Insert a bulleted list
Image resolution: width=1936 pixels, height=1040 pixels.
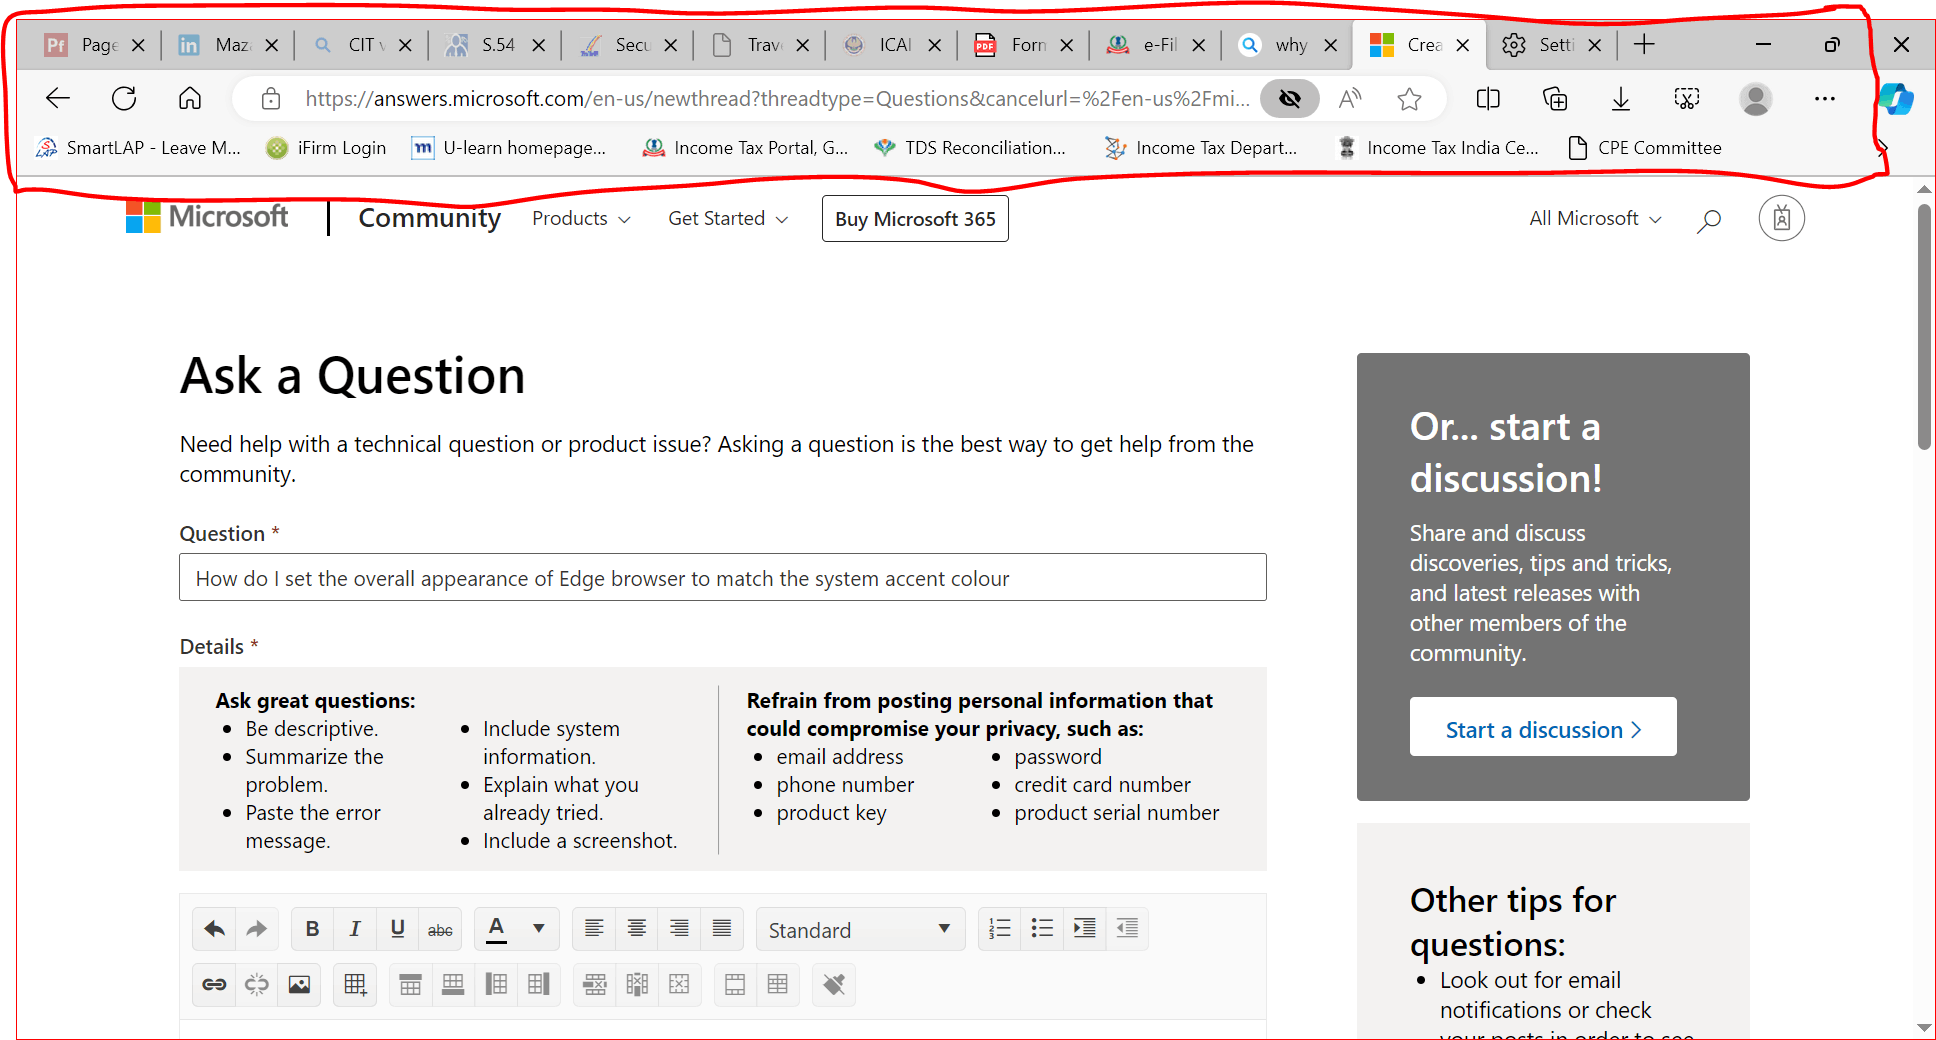click(1042, 929)
